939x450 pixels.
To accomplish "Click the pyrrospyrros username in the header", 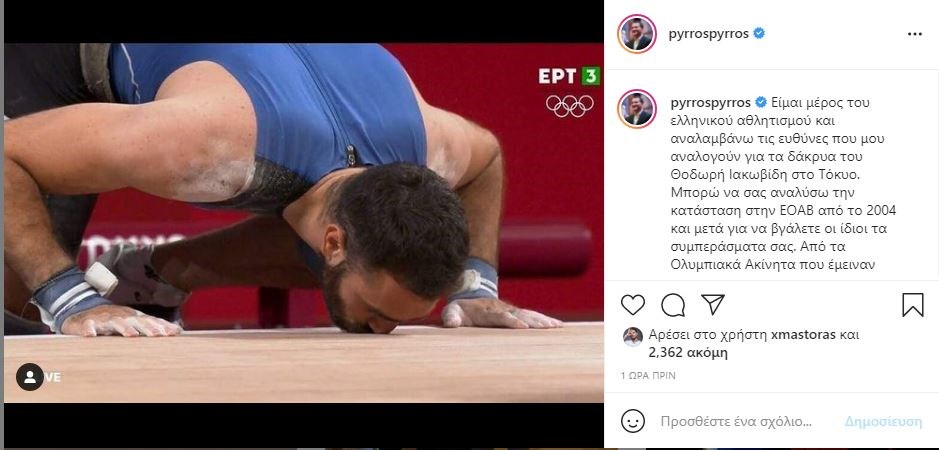I will tap(708, 34).
